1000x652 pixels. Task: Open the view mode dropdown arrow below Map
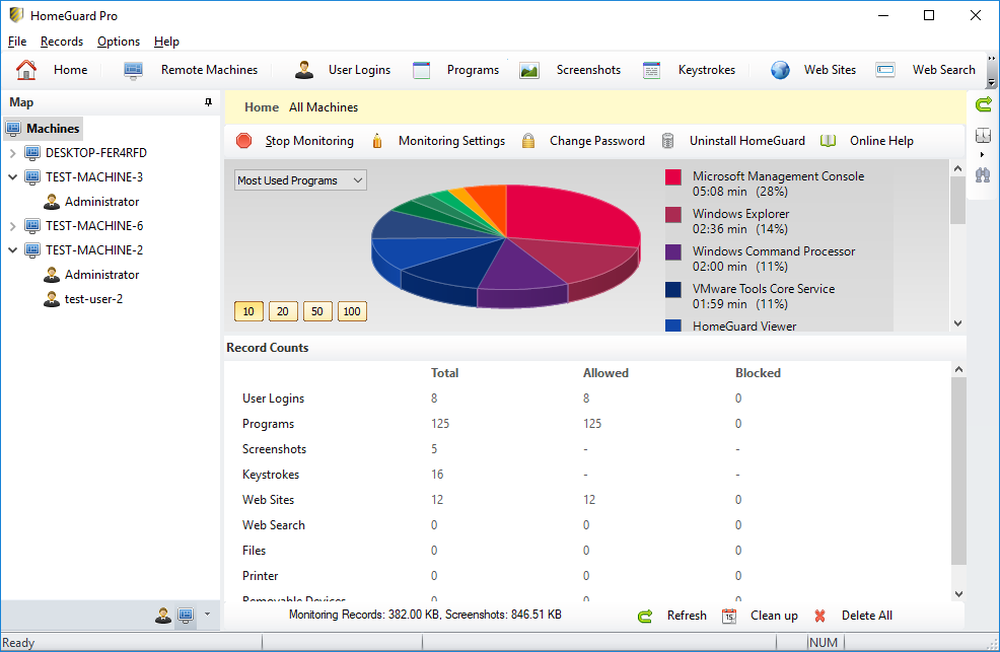[x=207, y=615]
